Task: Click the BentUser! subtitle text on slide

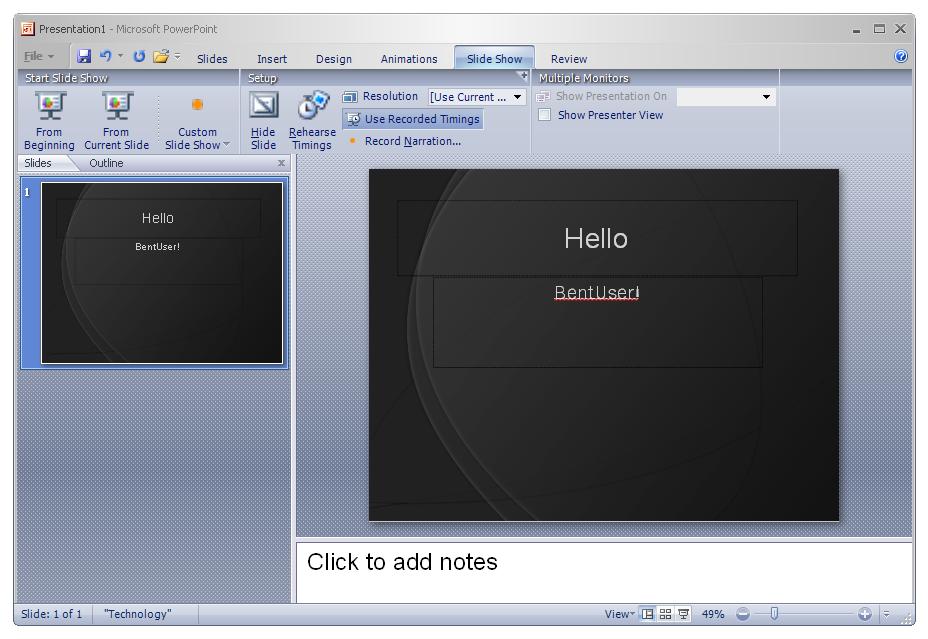Action: [x=597, y=292]
